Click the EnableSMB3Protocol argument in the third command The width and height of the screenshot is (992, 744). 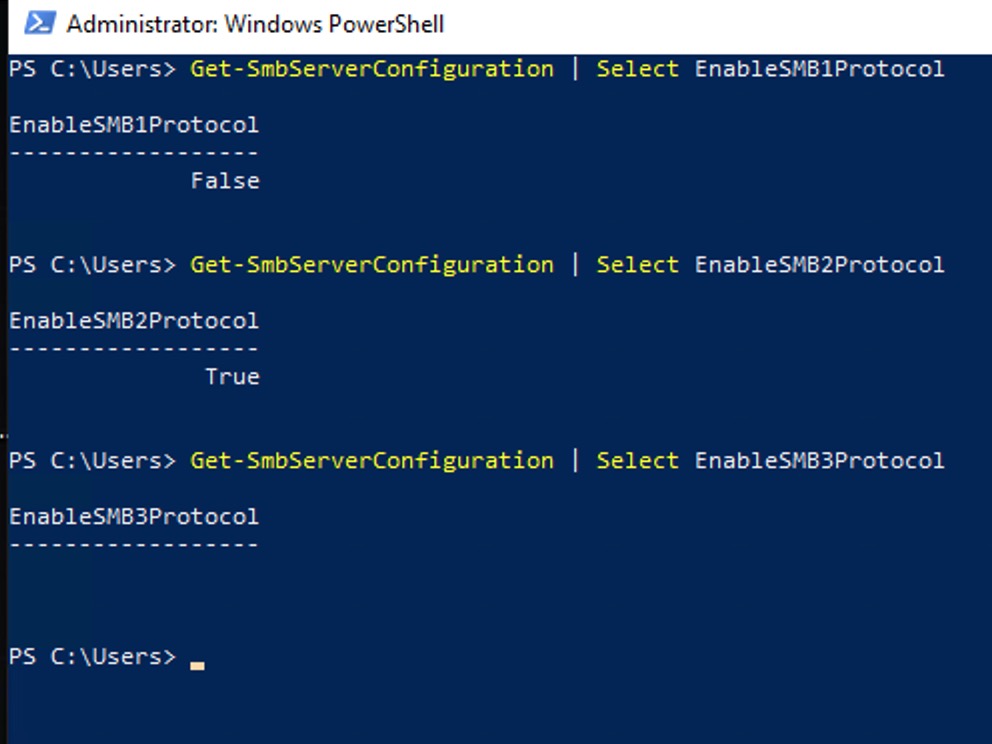coord(819,461)
